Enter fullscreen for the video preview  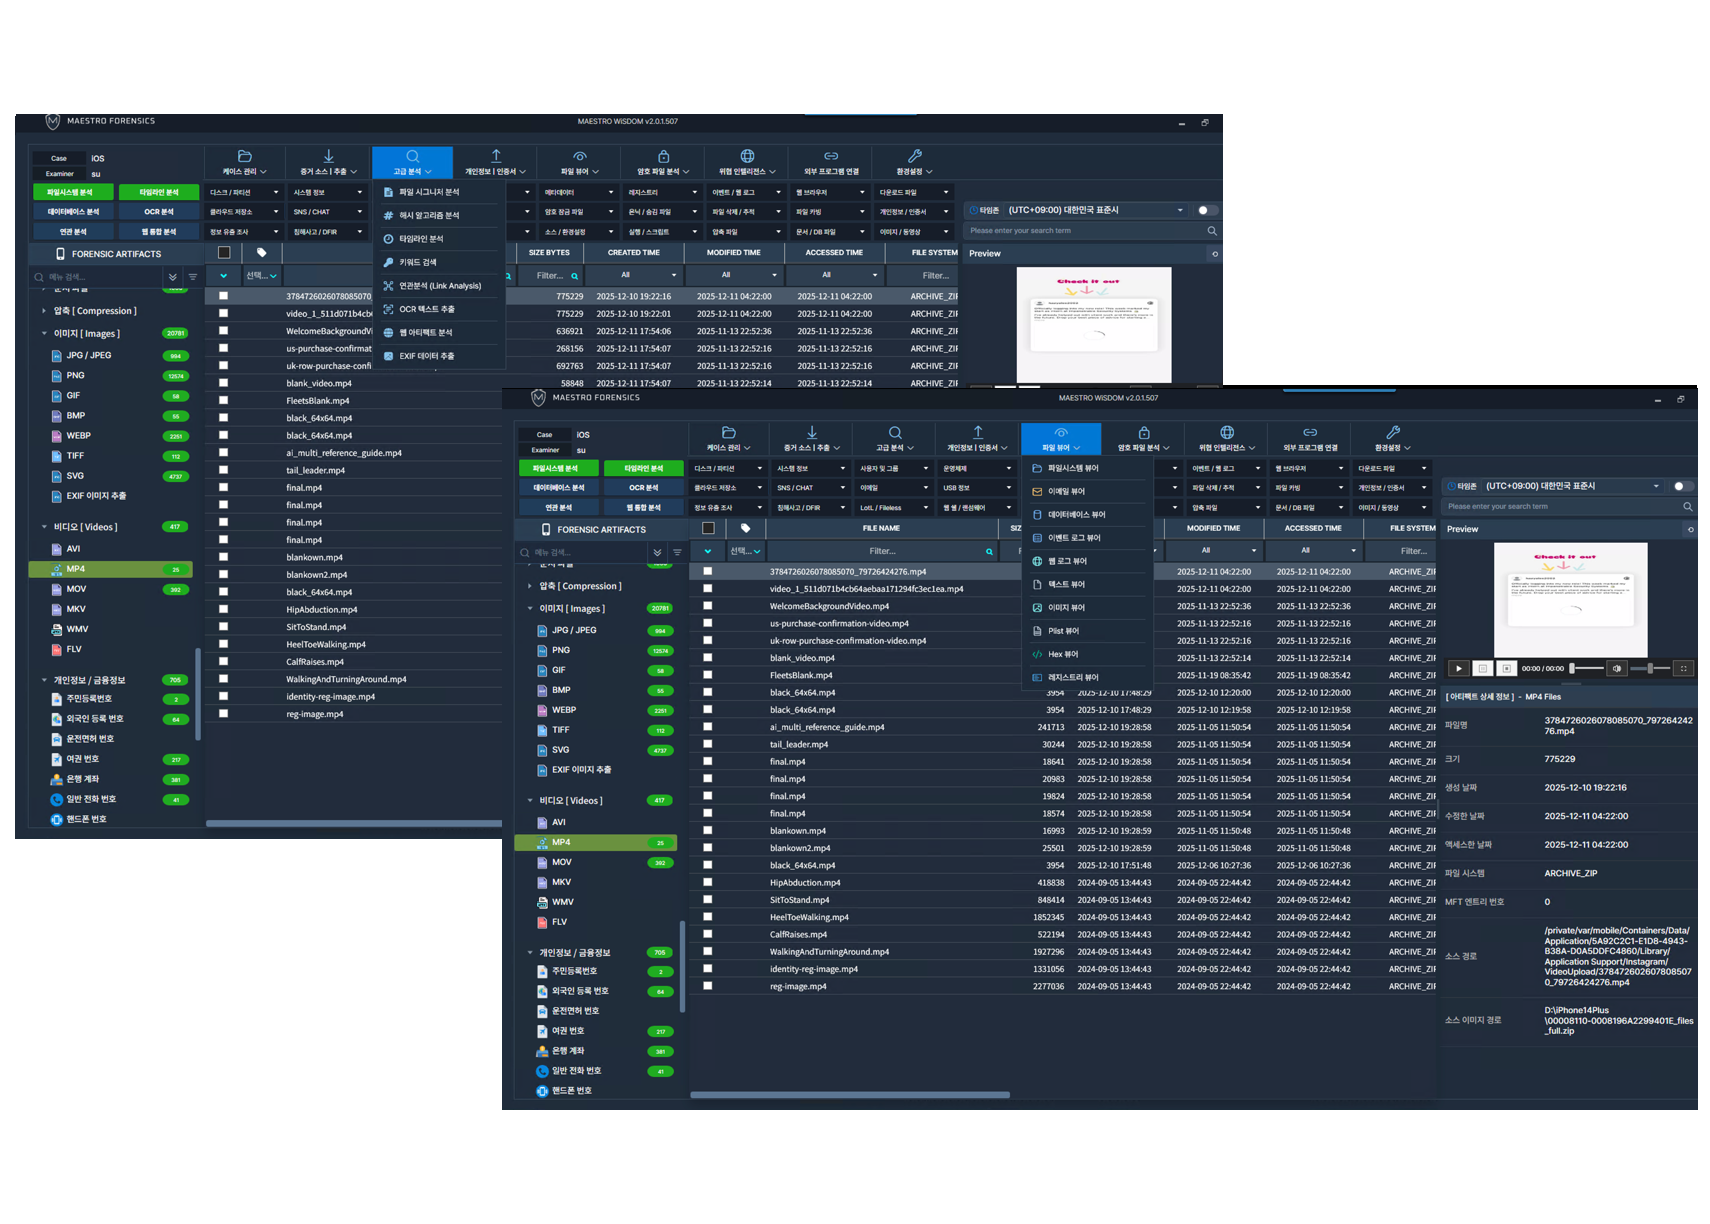(1684, 668)
